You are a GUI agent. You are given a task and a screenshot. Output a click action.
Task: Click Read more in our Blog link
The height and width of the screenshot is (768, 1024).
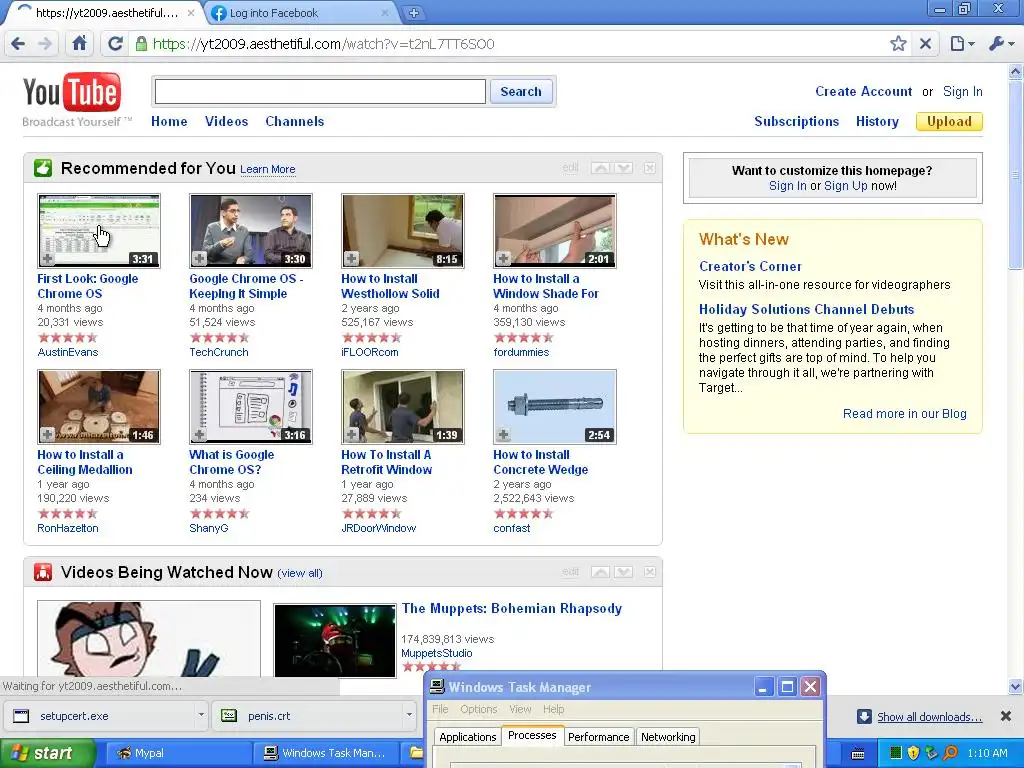tap(904, 414)
